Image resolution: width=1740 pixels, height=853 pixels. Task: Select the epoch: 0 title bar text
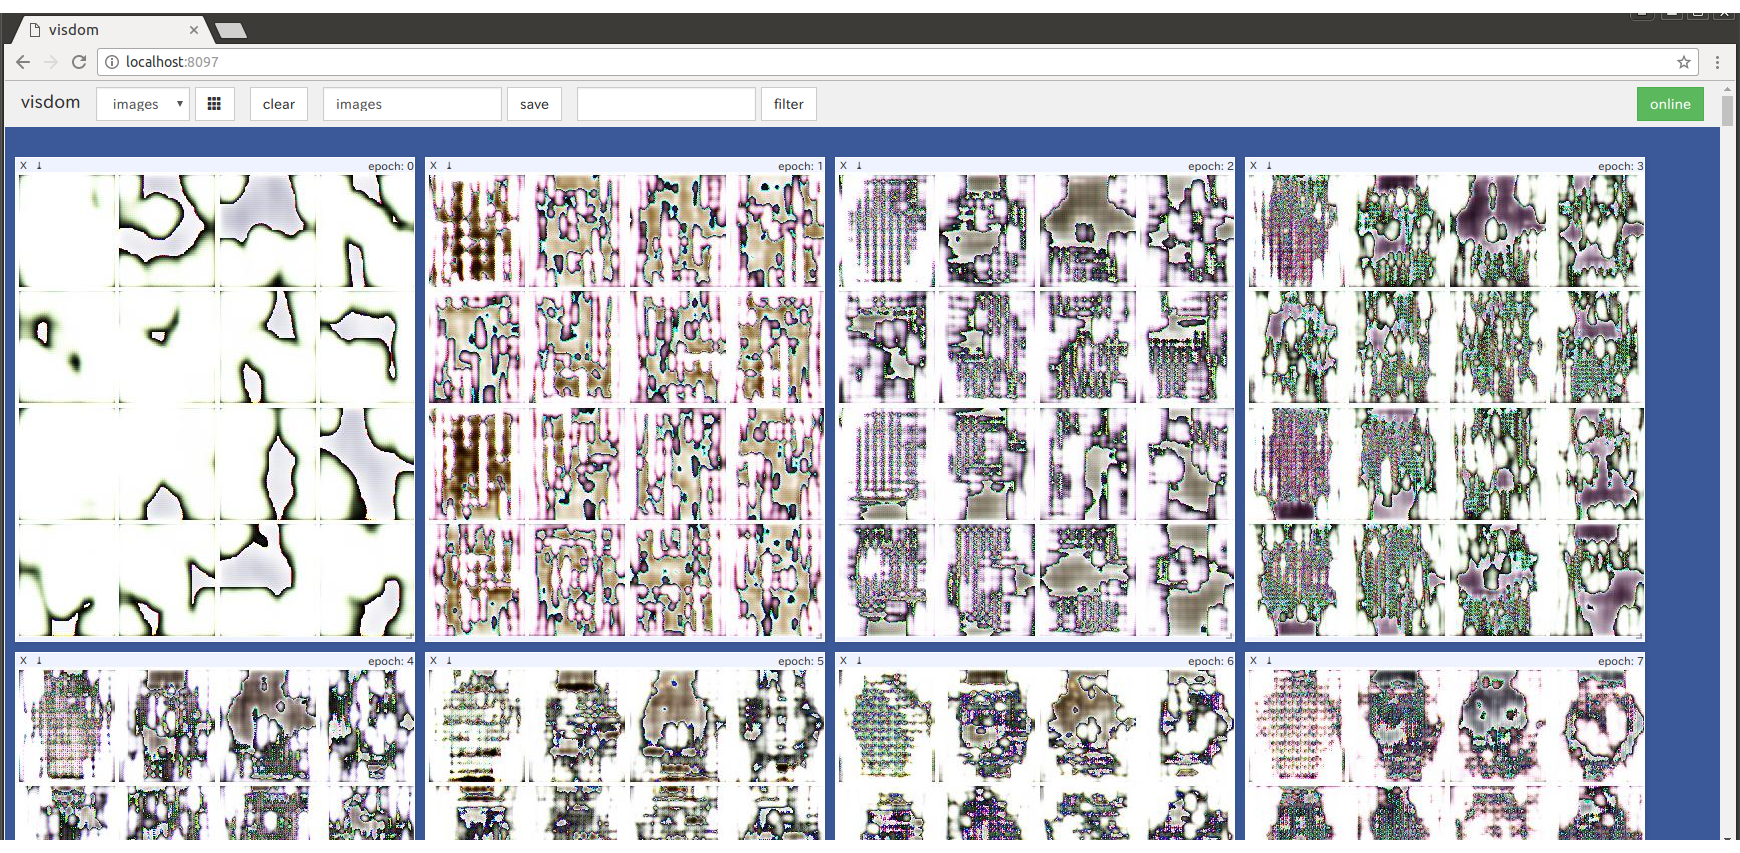391,166
